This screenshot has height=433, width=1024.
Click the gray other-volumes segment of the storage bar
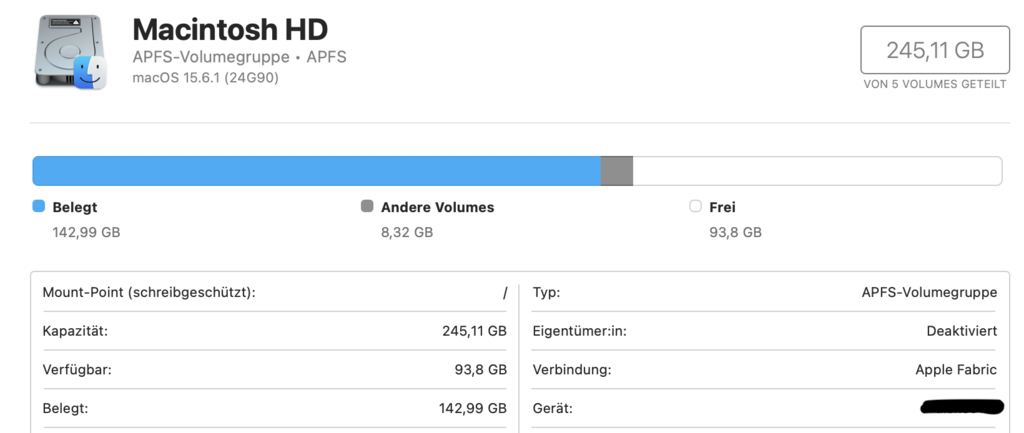[x=617, y=171]
